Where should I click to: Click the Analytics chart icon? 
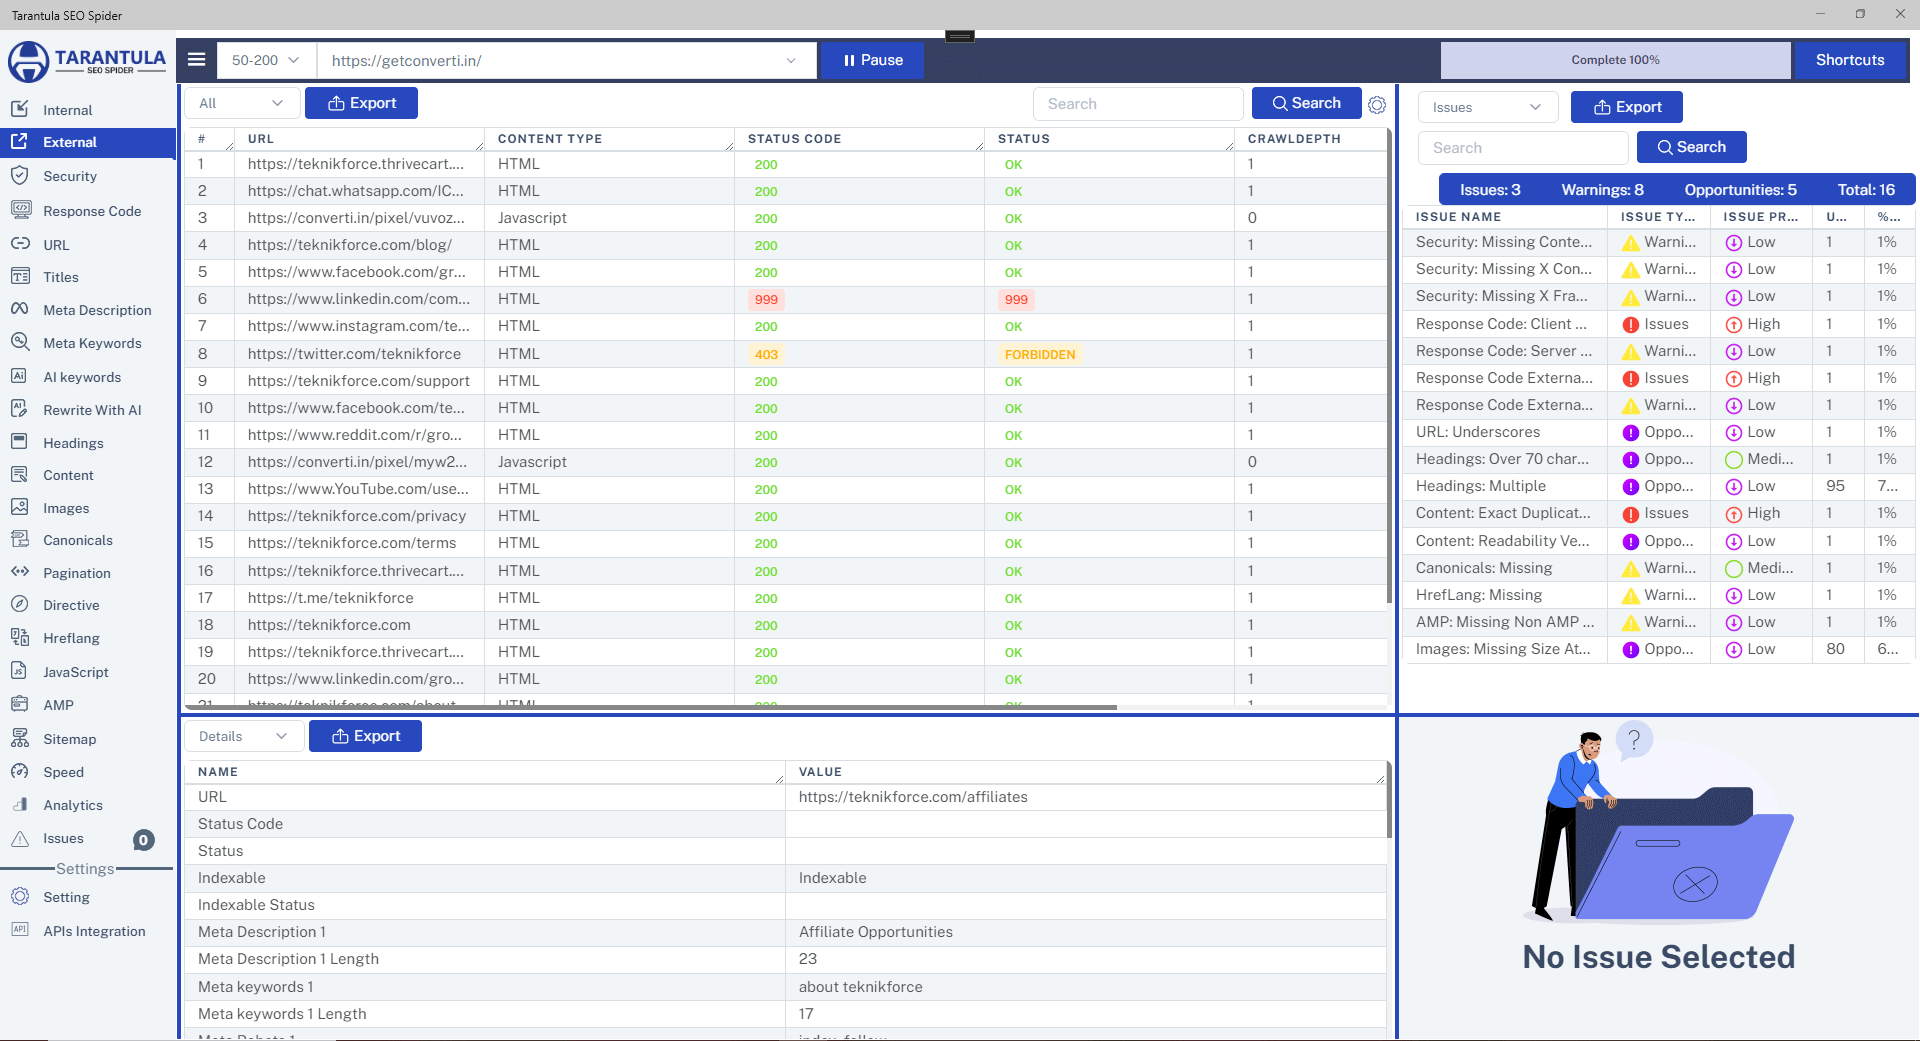click(x=20, y=804)
